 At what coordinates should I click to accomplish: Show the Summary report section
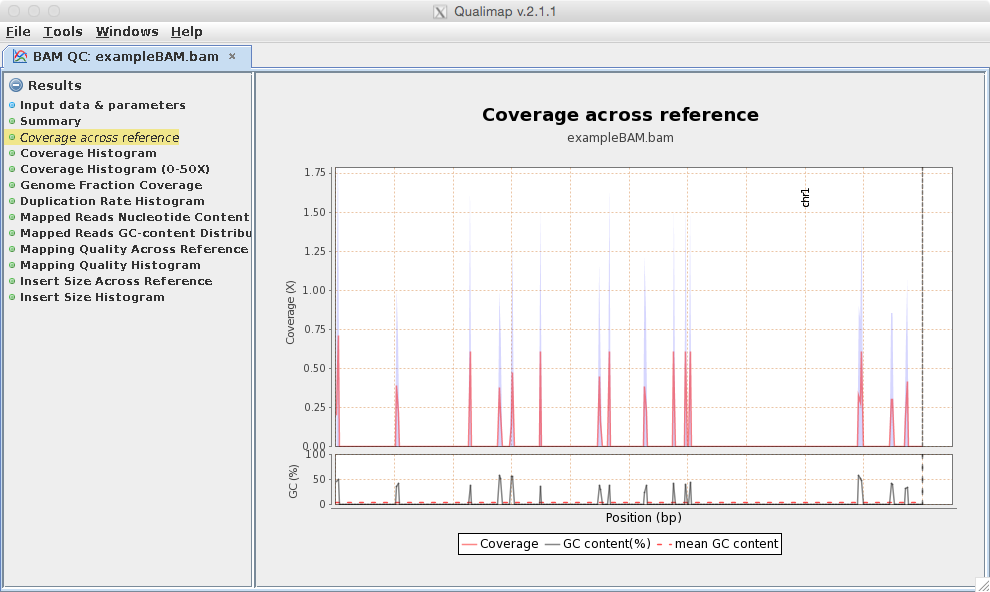tap(50, 121)
